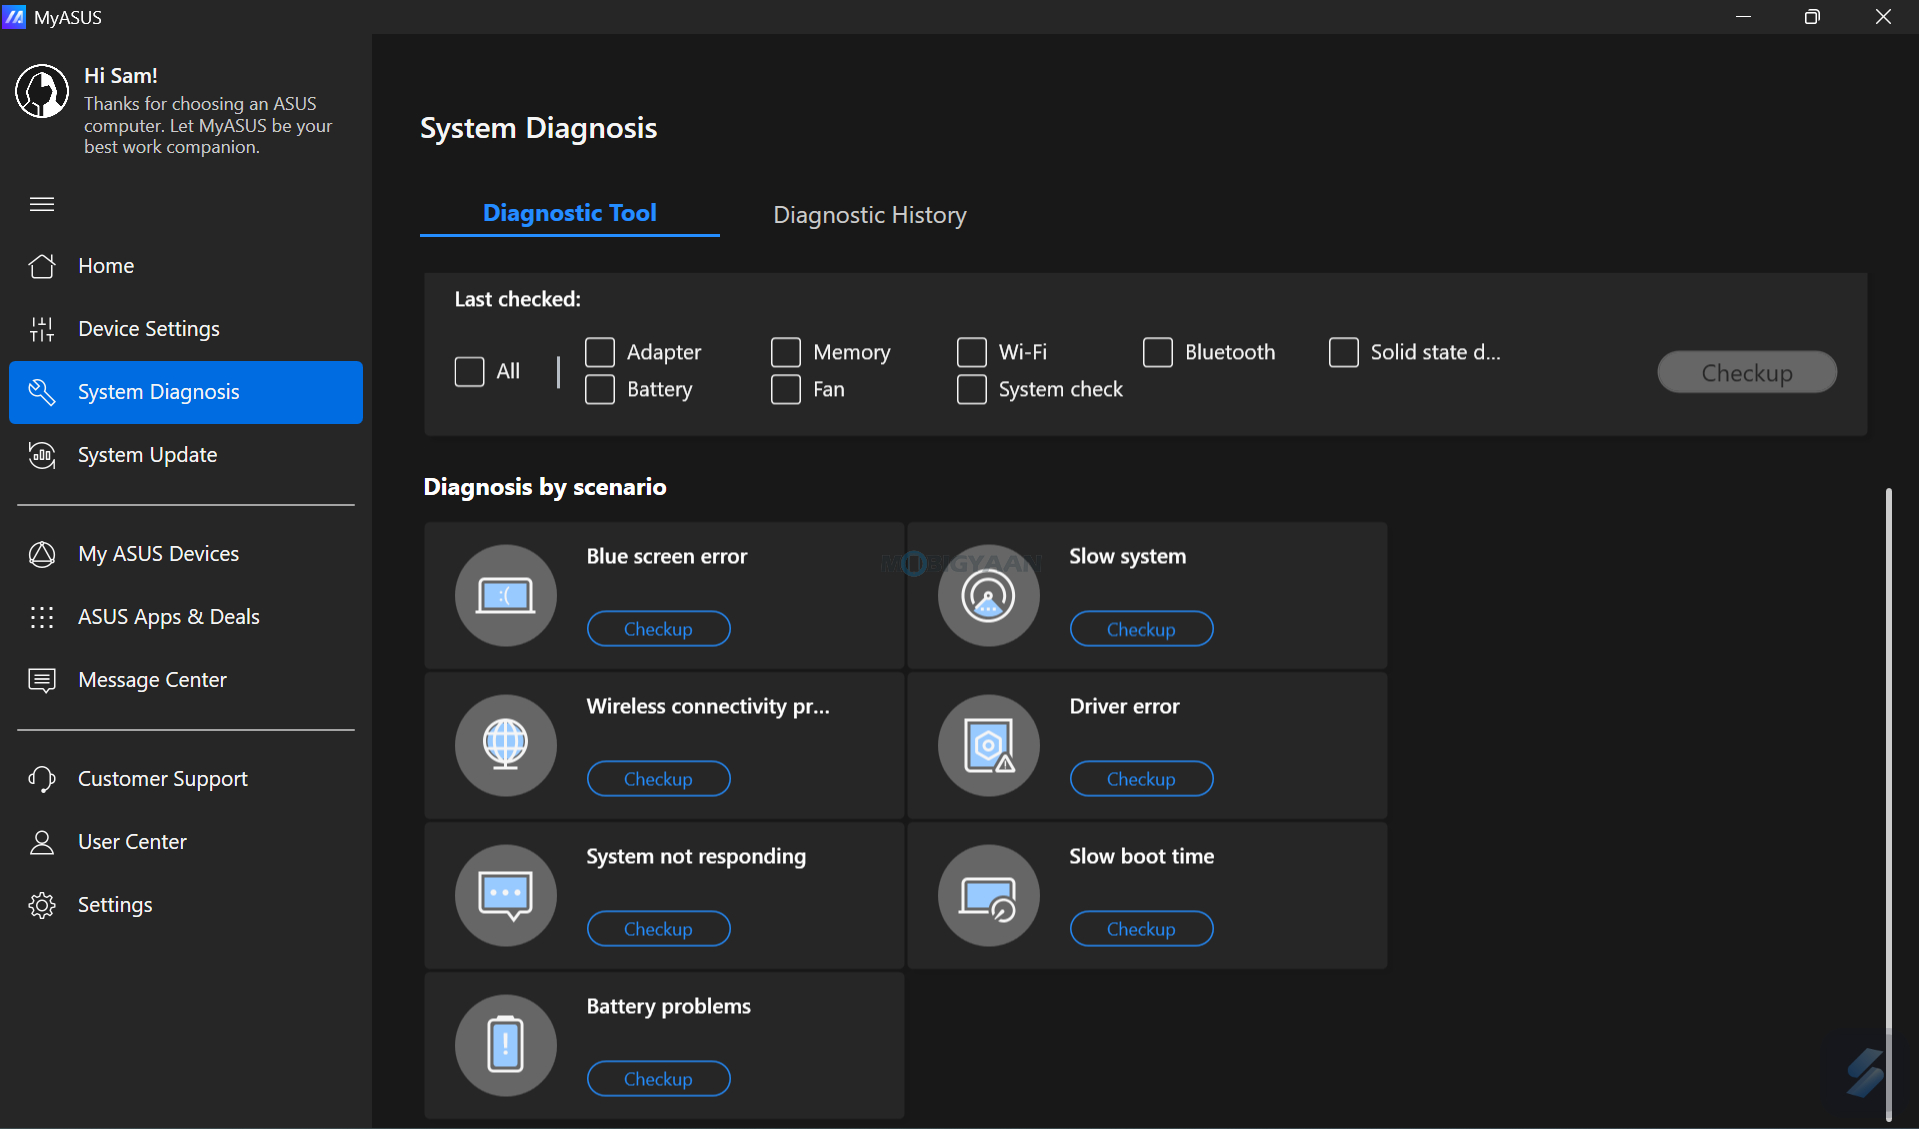
Task: Click the Customer Support headset icon
Action: 42,779
